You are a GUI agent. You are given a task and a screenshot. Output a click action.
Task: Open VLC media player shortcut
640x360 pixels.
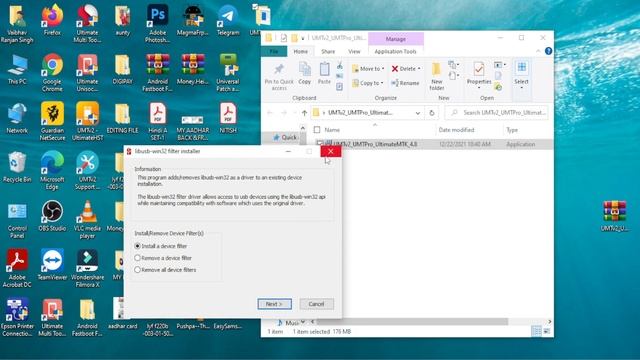[x=87, y=219]
